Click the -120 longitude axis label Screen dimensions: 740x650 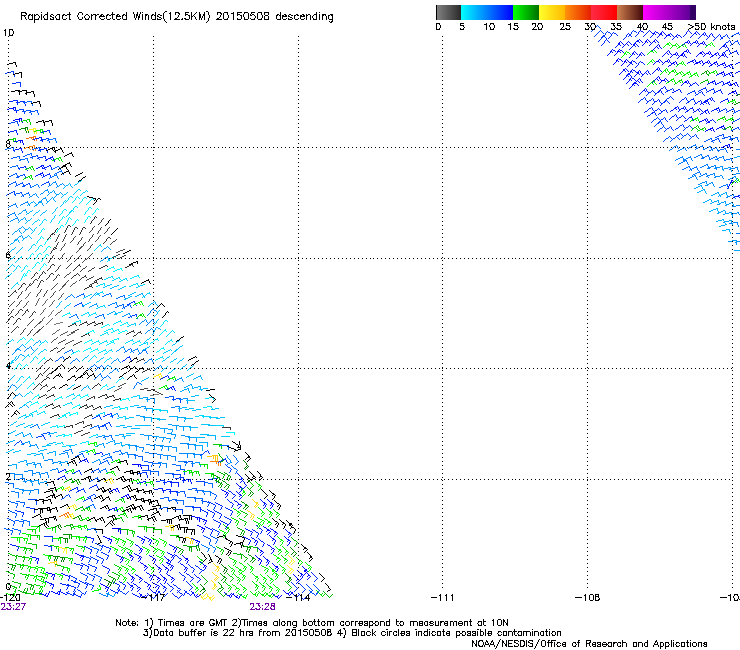(x=10, y=598)
